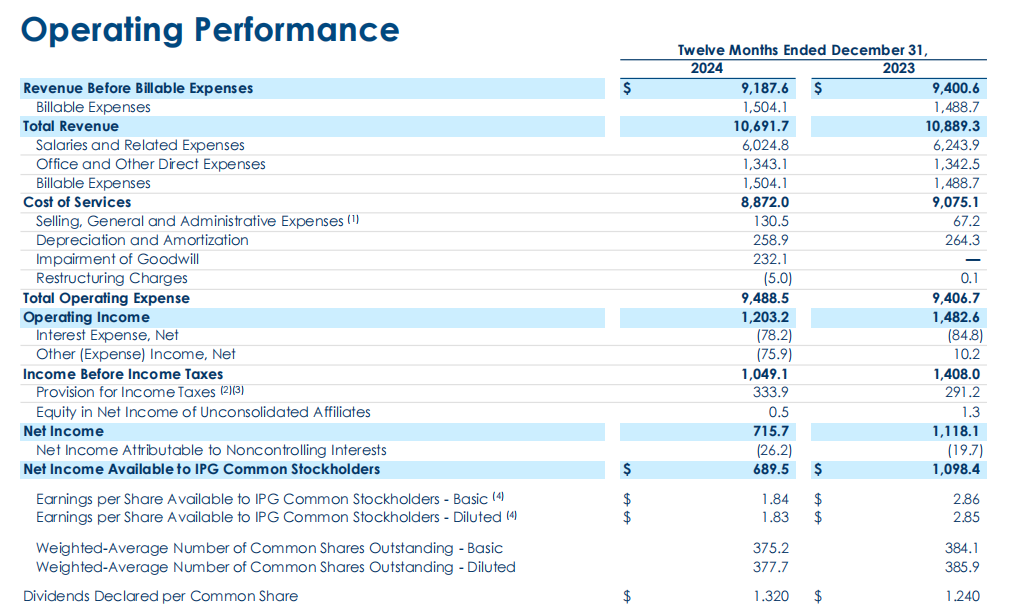Click the Revenue Before Billable Expenses row label

pyautogui.click(x=138, y=88)
